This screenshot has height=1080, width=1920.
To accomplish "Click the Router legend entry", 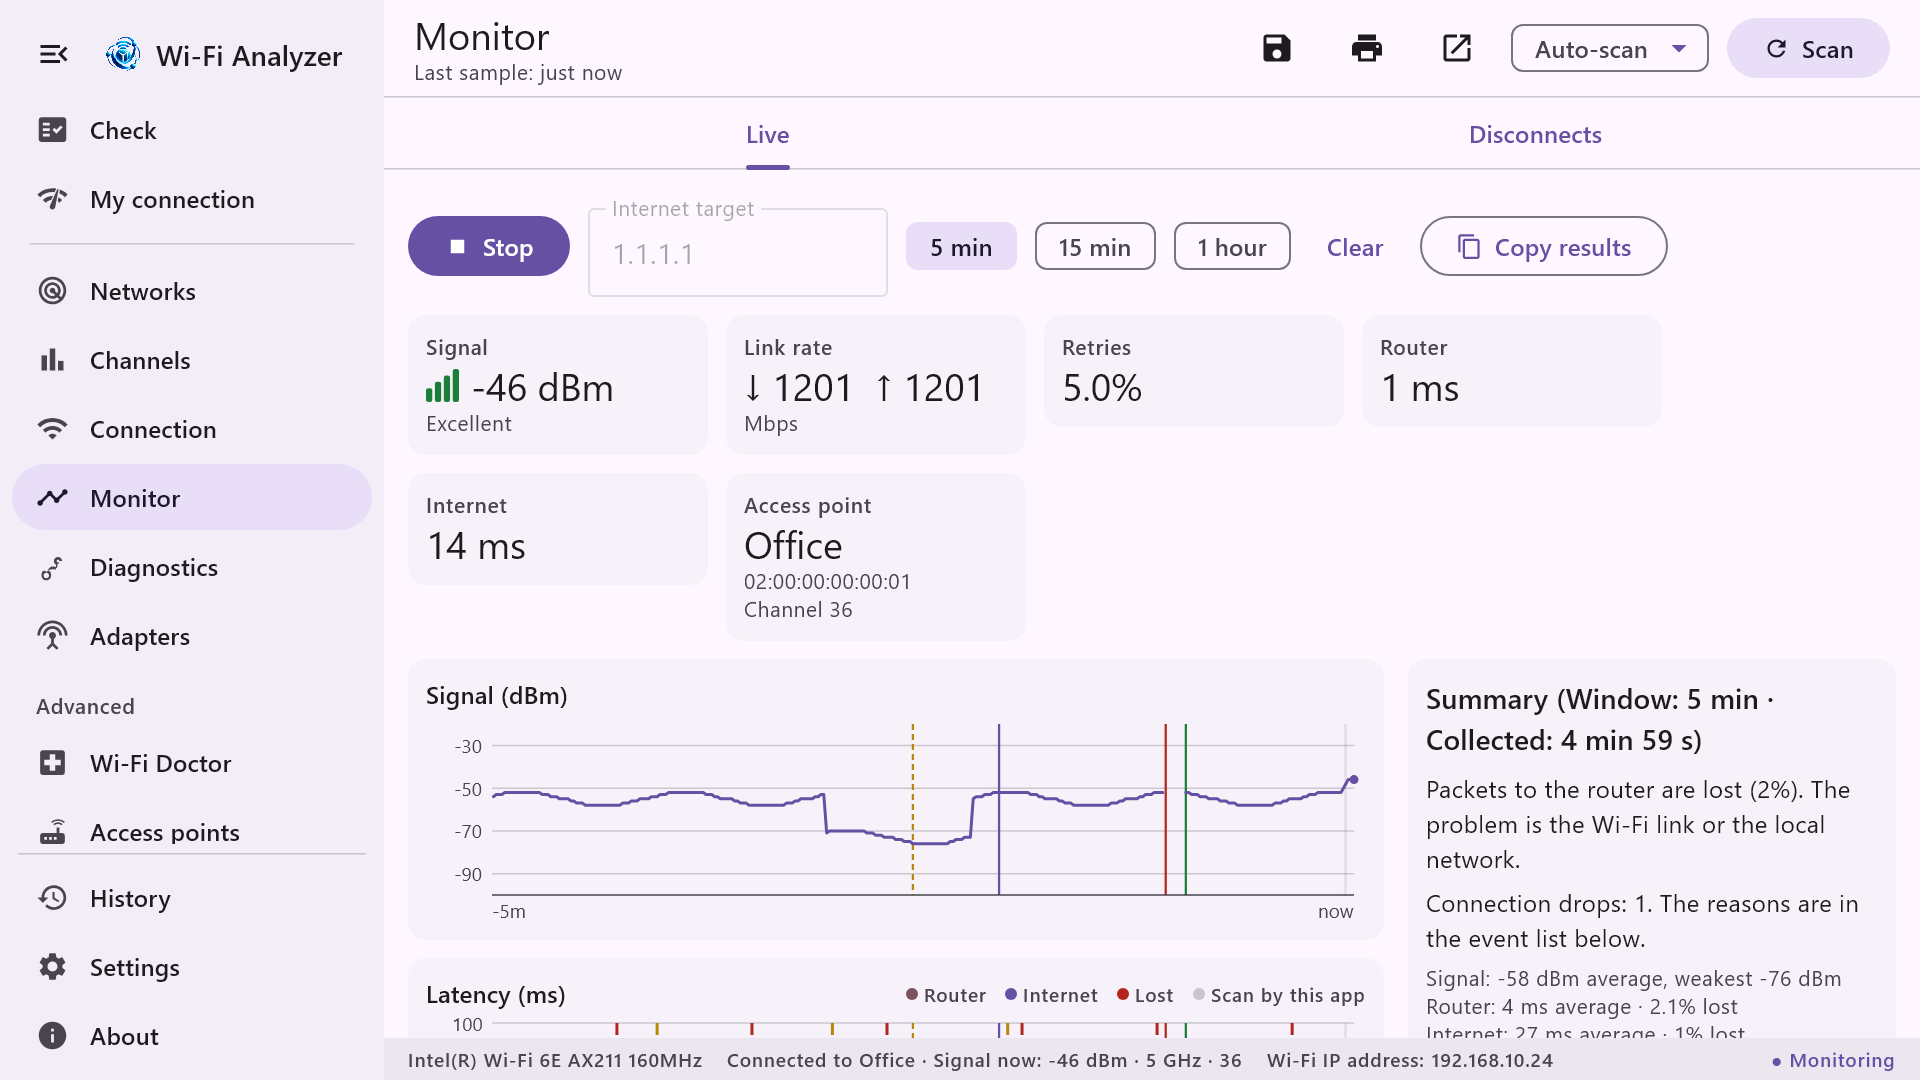I will point(946,995).
